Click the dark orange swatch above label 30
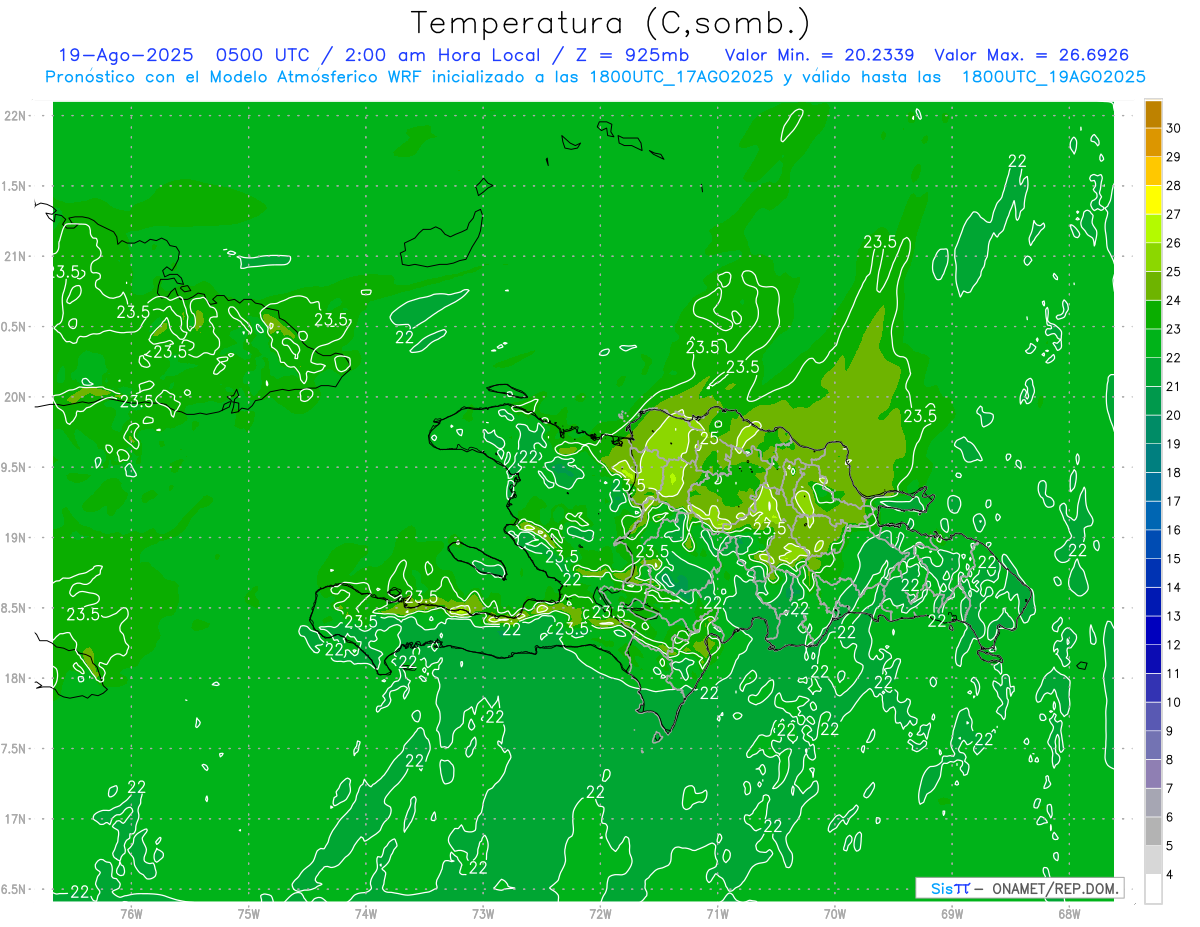The width and height of the screenshot is (1200, 927). tap(1153, 114)
